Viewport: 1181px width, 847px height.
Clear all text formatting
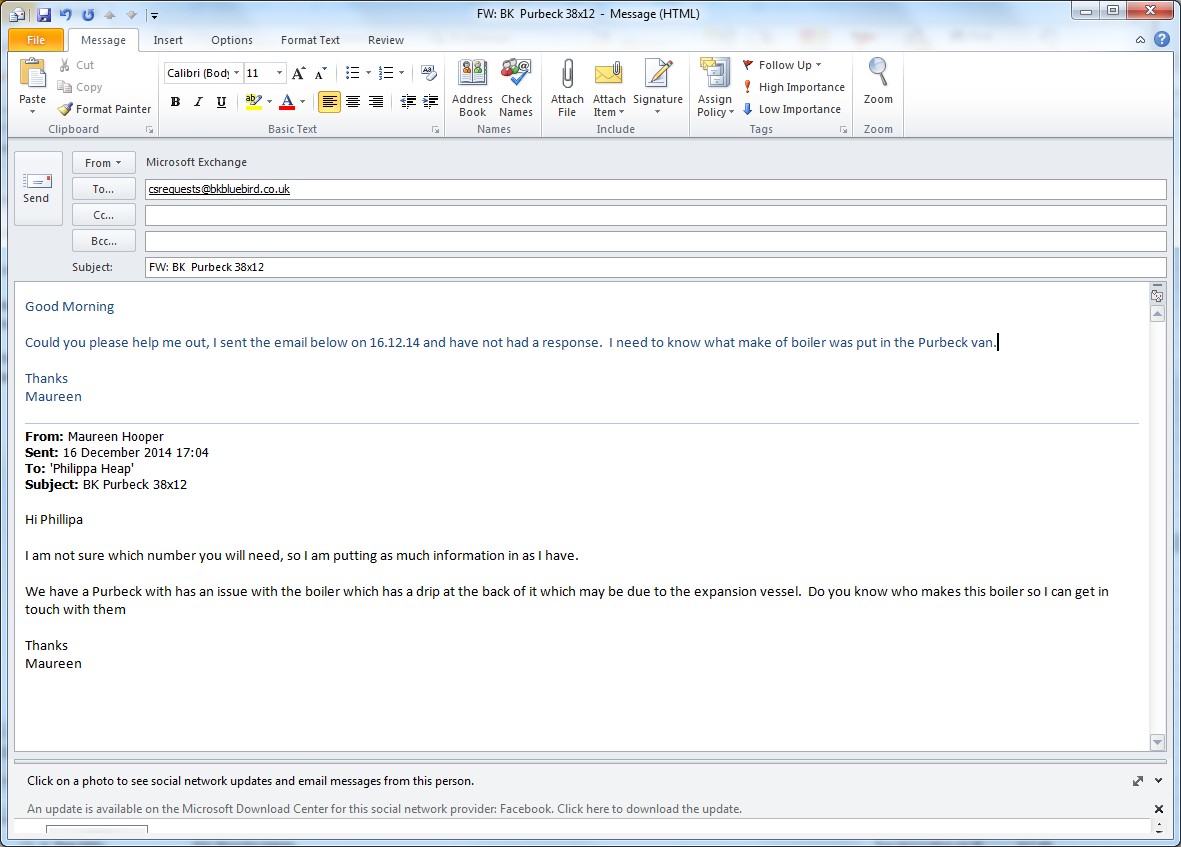coord(429,73)
